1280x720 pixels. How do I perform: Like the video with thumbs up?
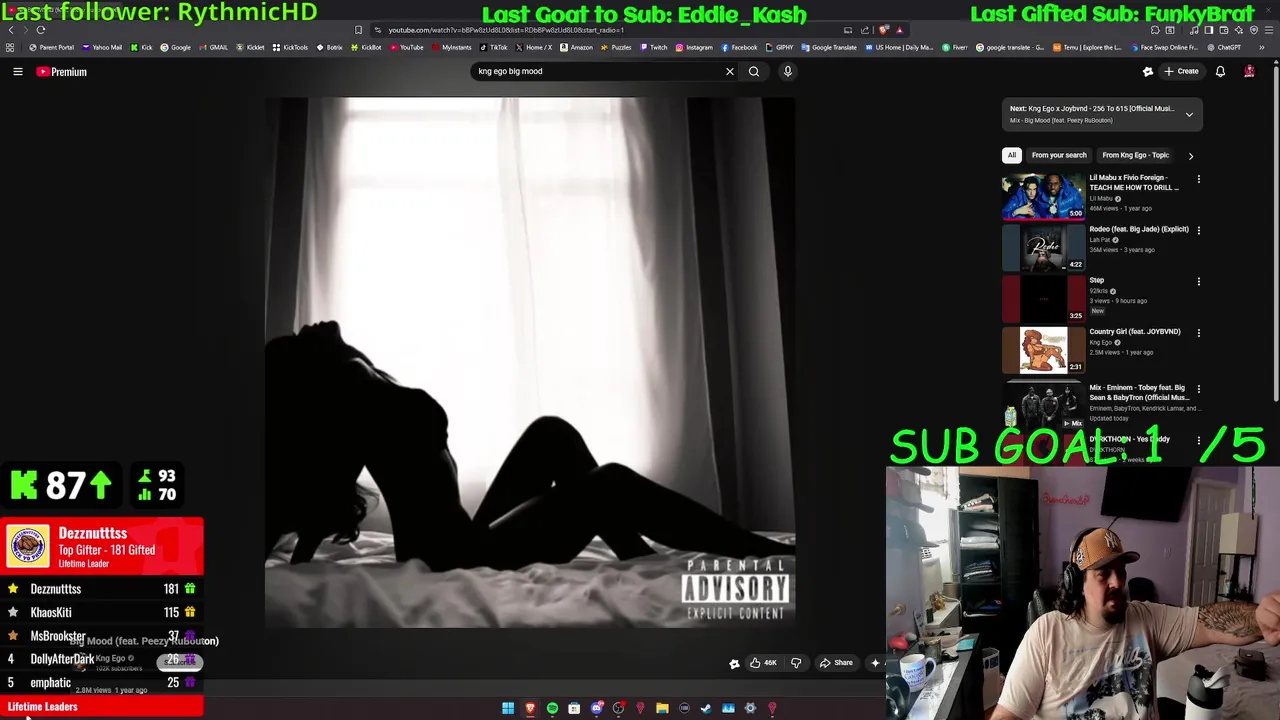pos(763,663)
